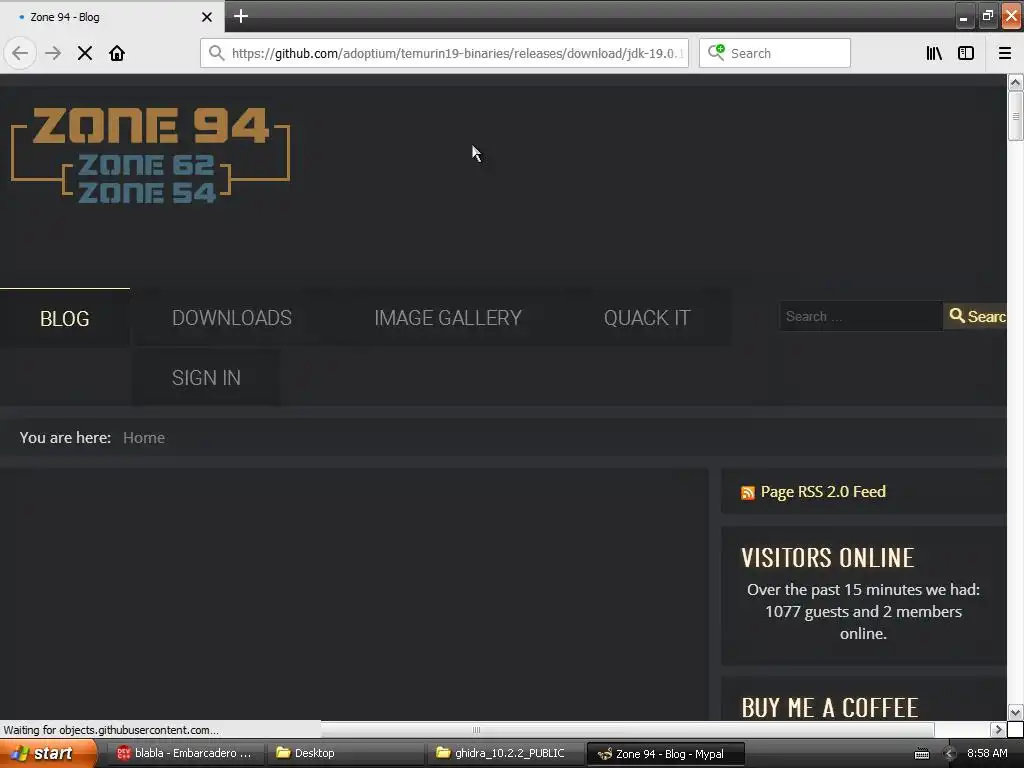Screen dimensions: 1024x768
Task: Open the QUACK IT menu item
Action: pos(647,317)
